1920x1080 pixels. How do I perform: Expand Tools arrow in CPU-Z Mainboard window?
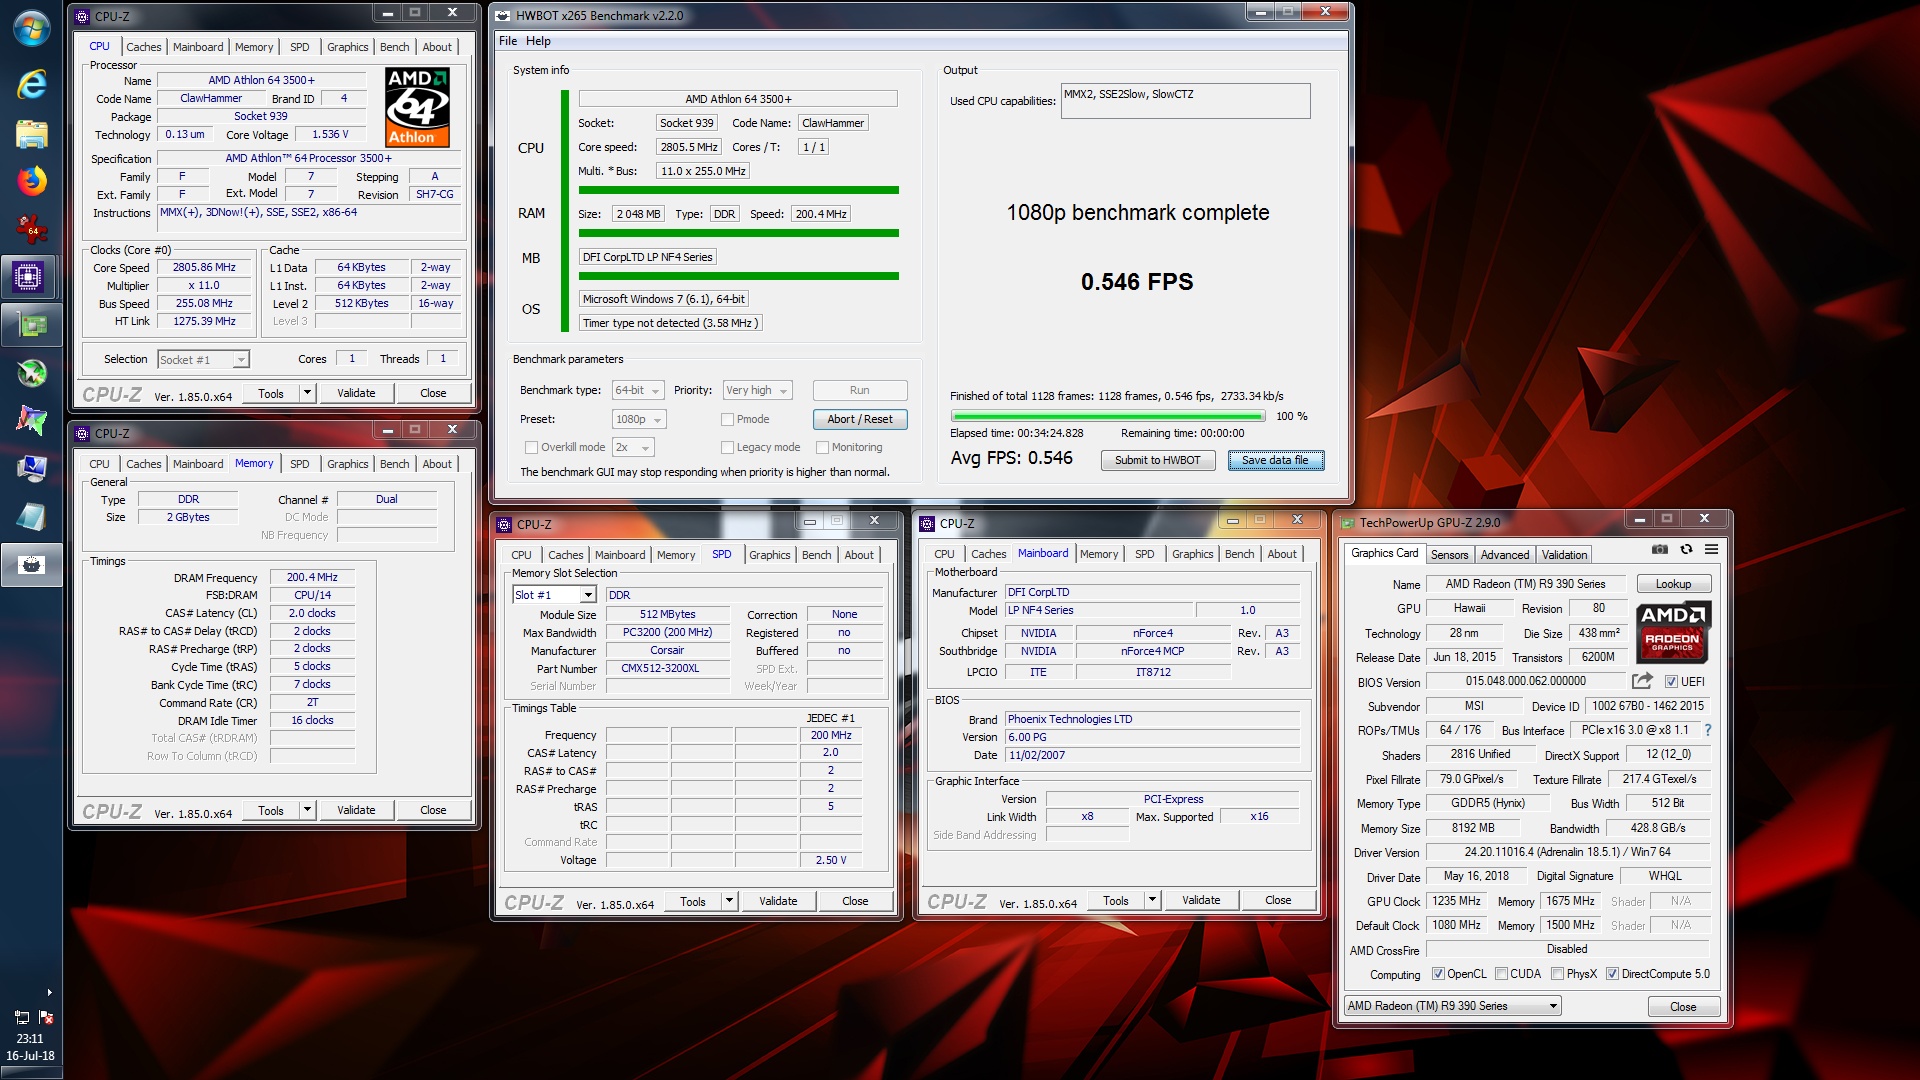coord(1153,900)
